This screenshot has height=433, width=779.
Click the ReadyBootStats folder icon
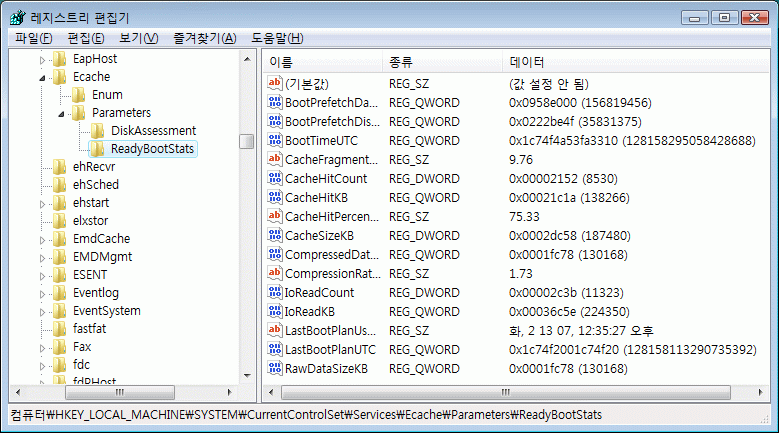point(97,148)
